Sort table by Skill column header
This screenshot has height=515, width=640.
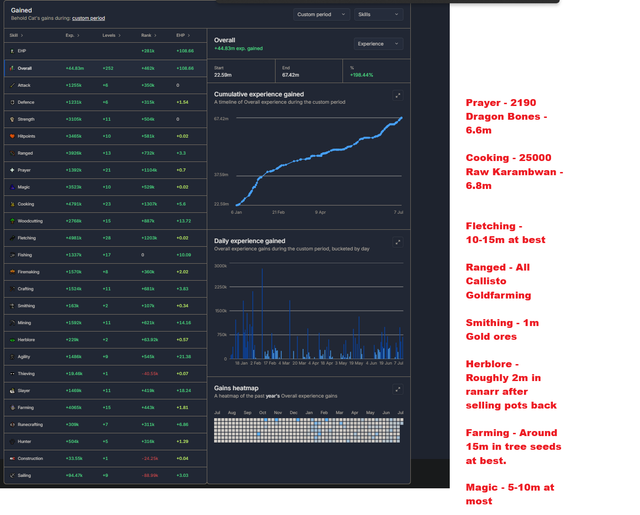16,36
